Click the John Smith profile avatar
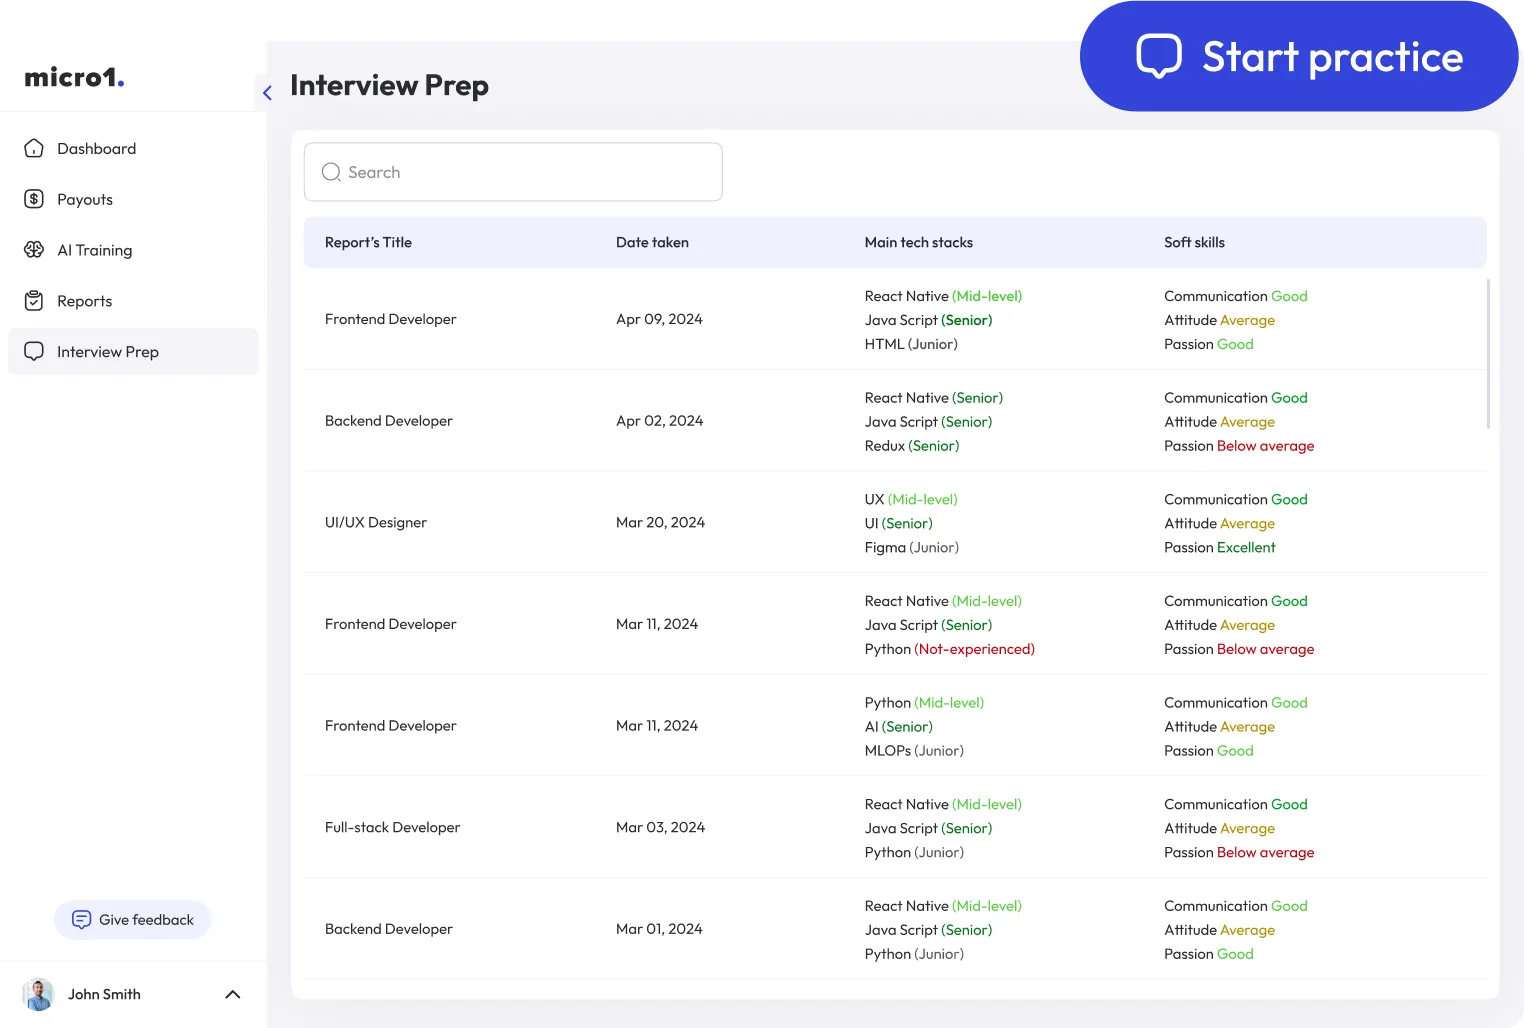The width and height of the screenshot is (1524, 1028). (37, 994)
